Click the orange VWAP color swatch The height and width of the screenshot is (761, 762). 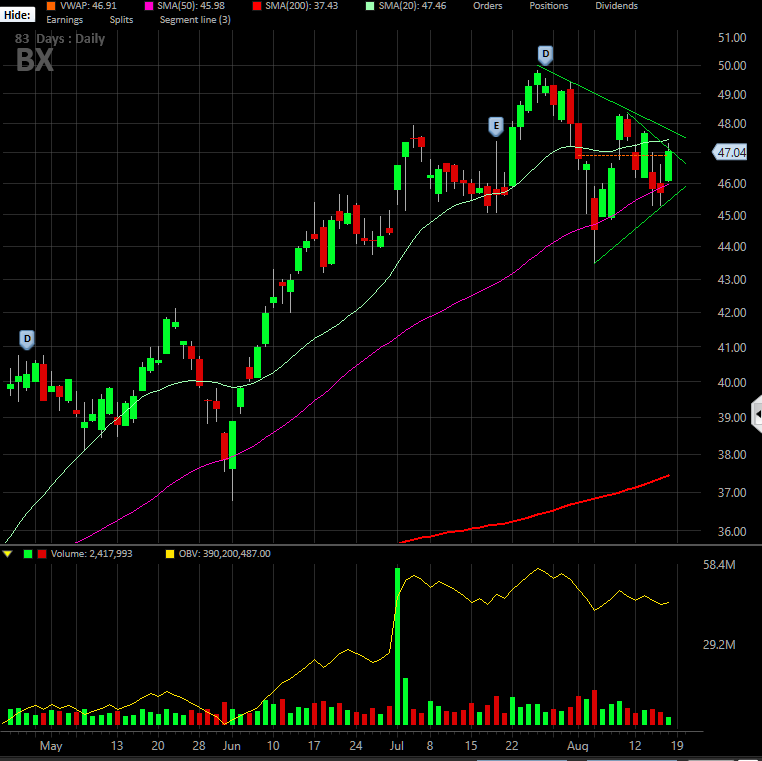(51, 6)
